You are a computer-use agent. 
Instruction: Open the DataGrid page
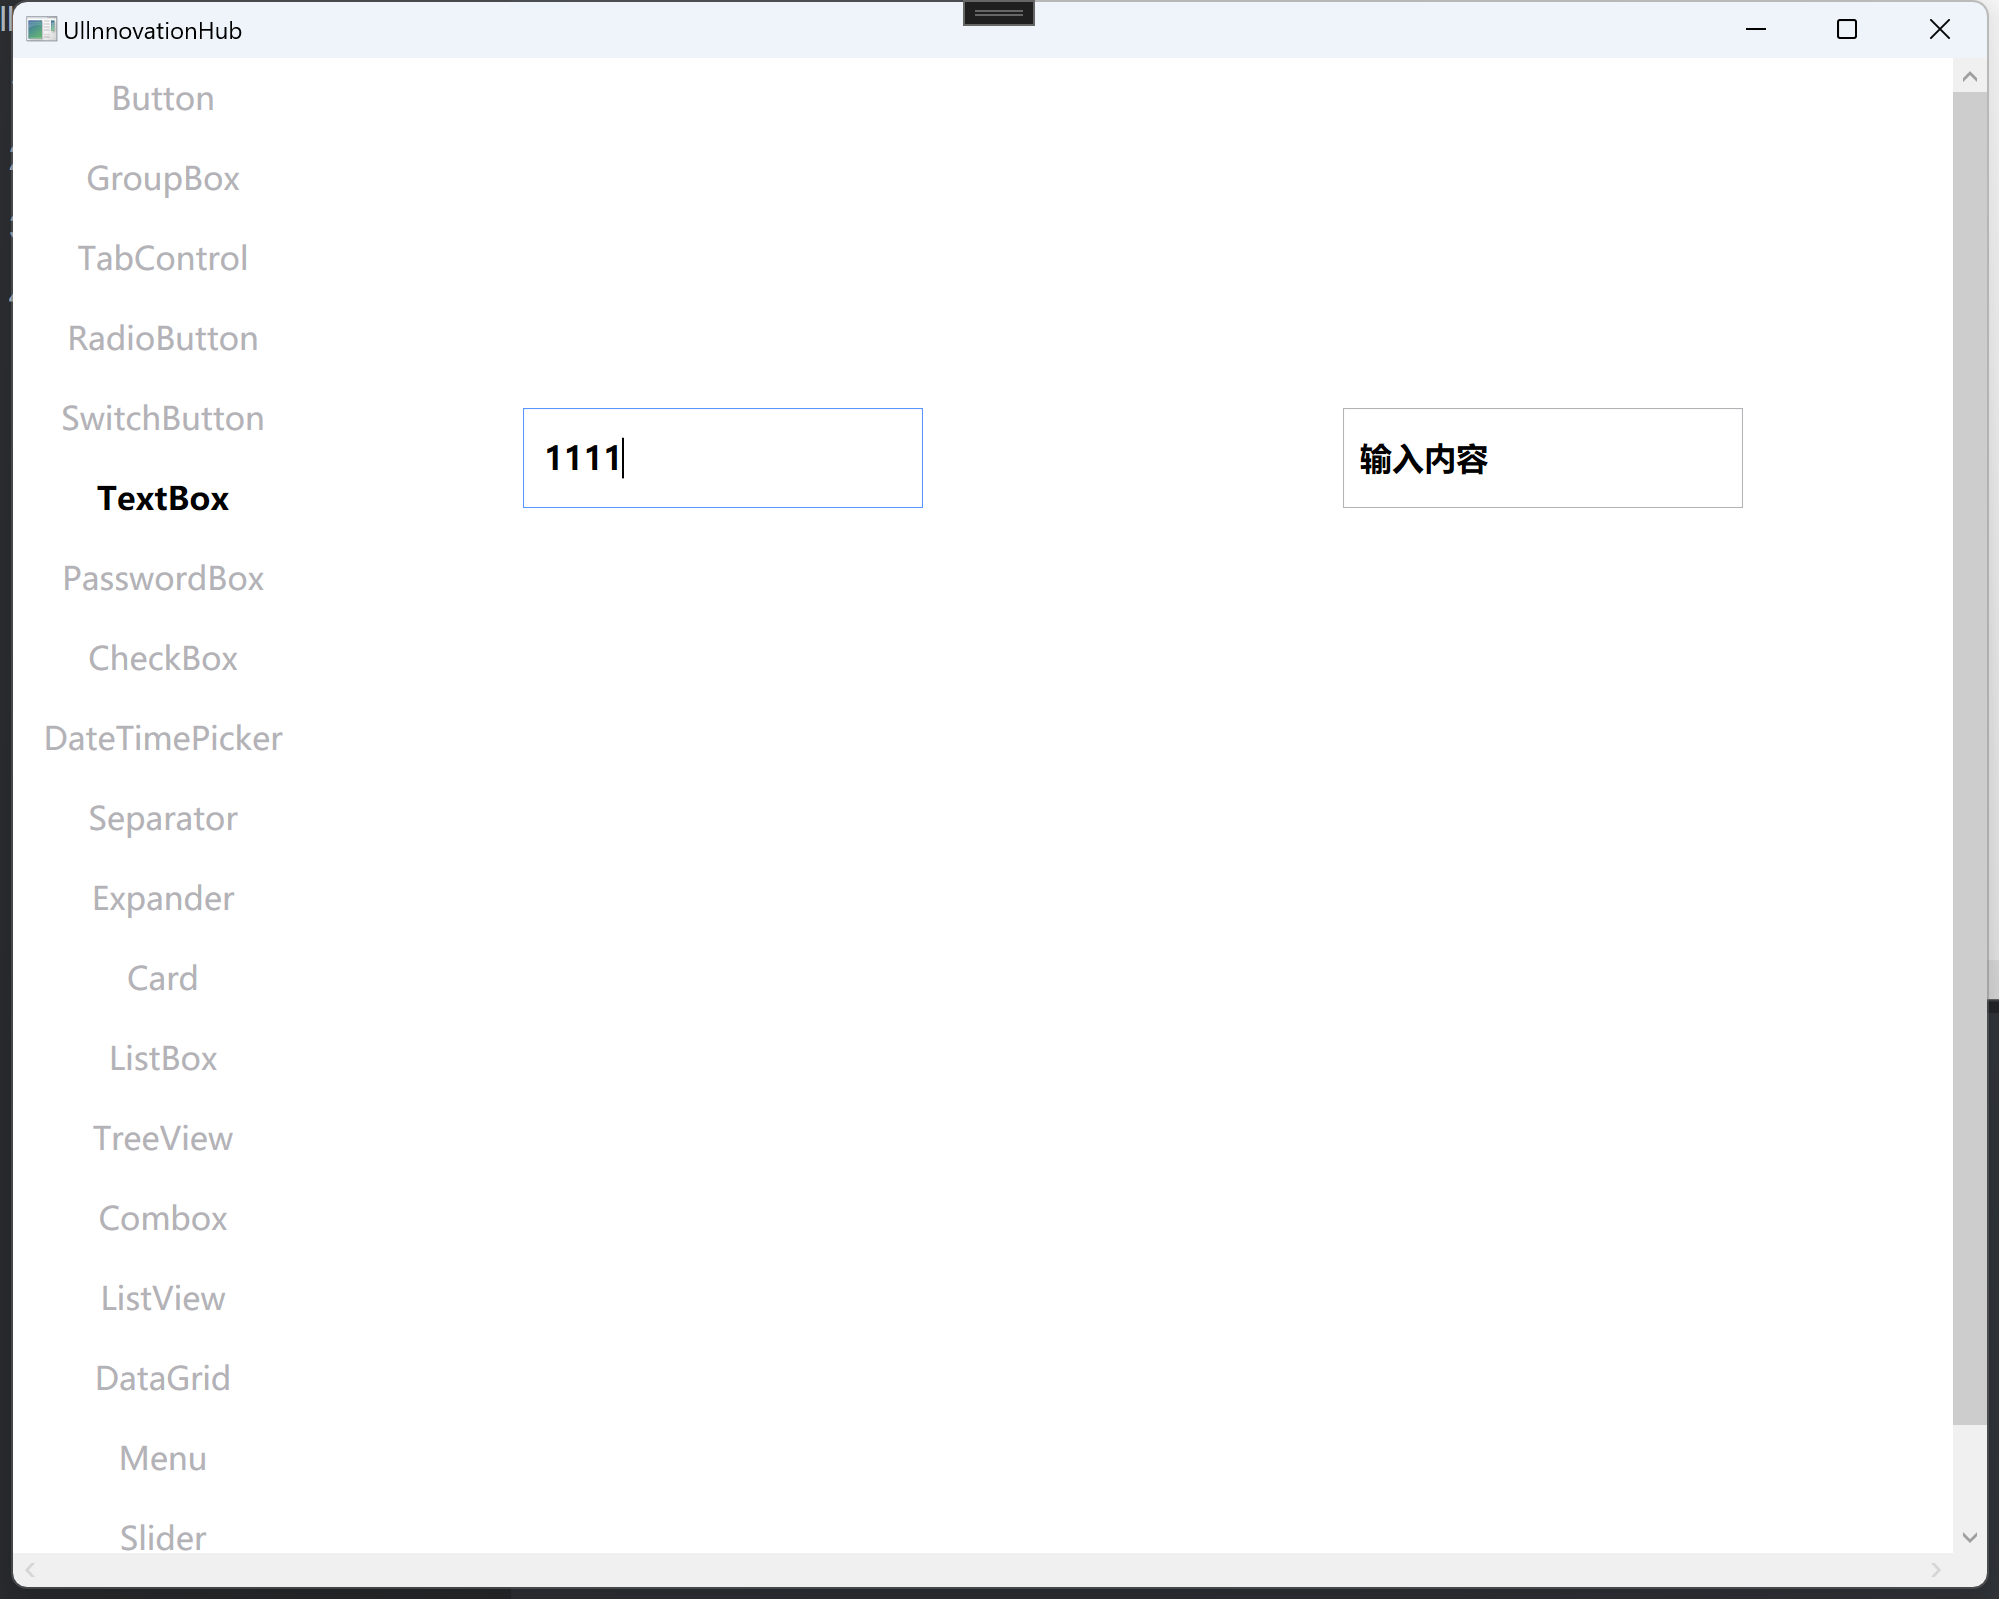pos(163,1379)
